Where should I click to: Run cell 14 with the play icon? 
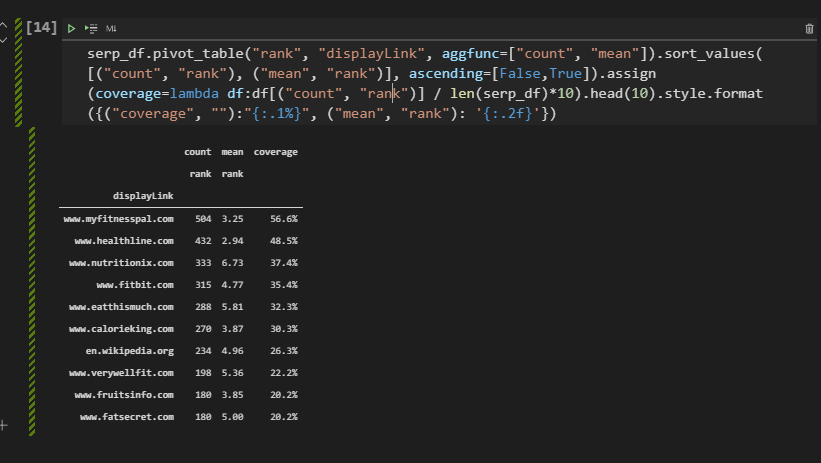coord(71,29)
